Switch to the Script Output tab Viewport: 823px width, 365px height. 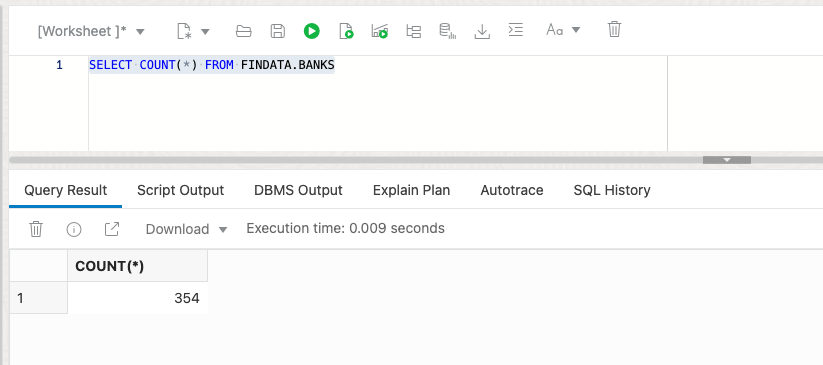pyautogui.click(x=181, y=190)
